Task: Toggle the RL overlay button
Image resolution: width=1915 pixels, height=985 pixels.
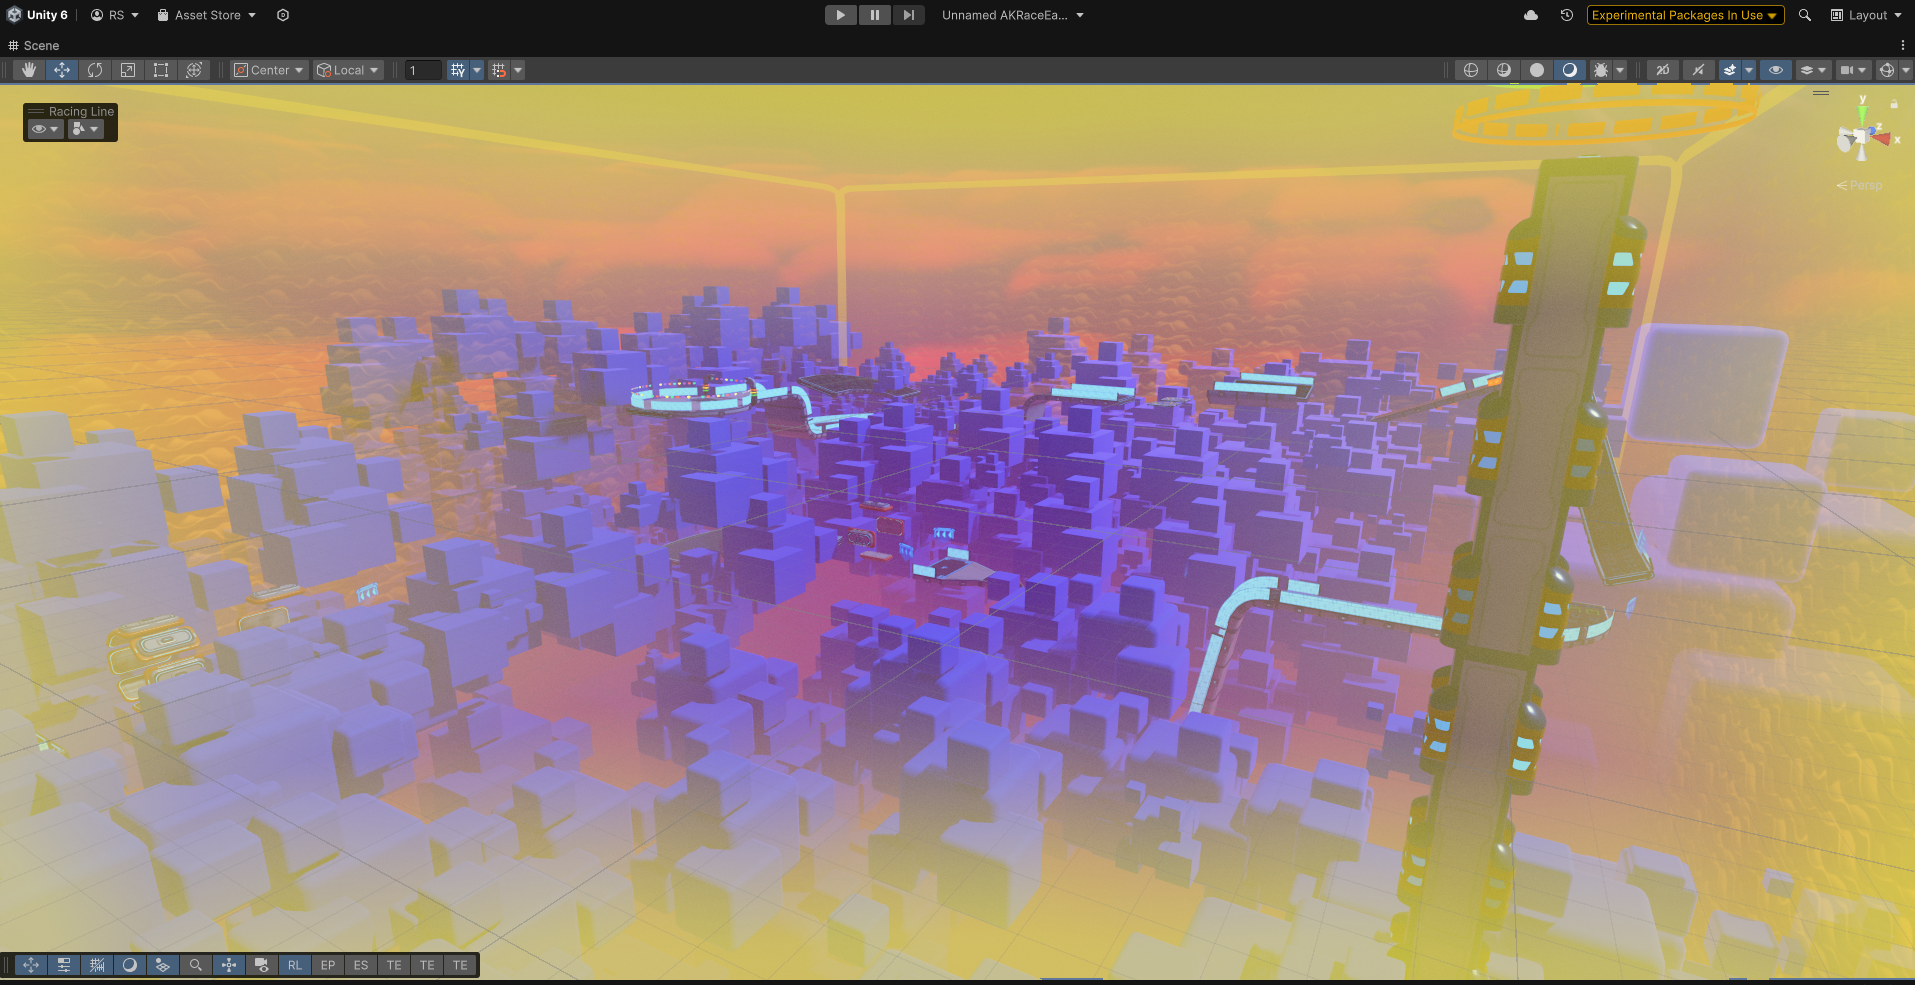Action: click(295, 965)
